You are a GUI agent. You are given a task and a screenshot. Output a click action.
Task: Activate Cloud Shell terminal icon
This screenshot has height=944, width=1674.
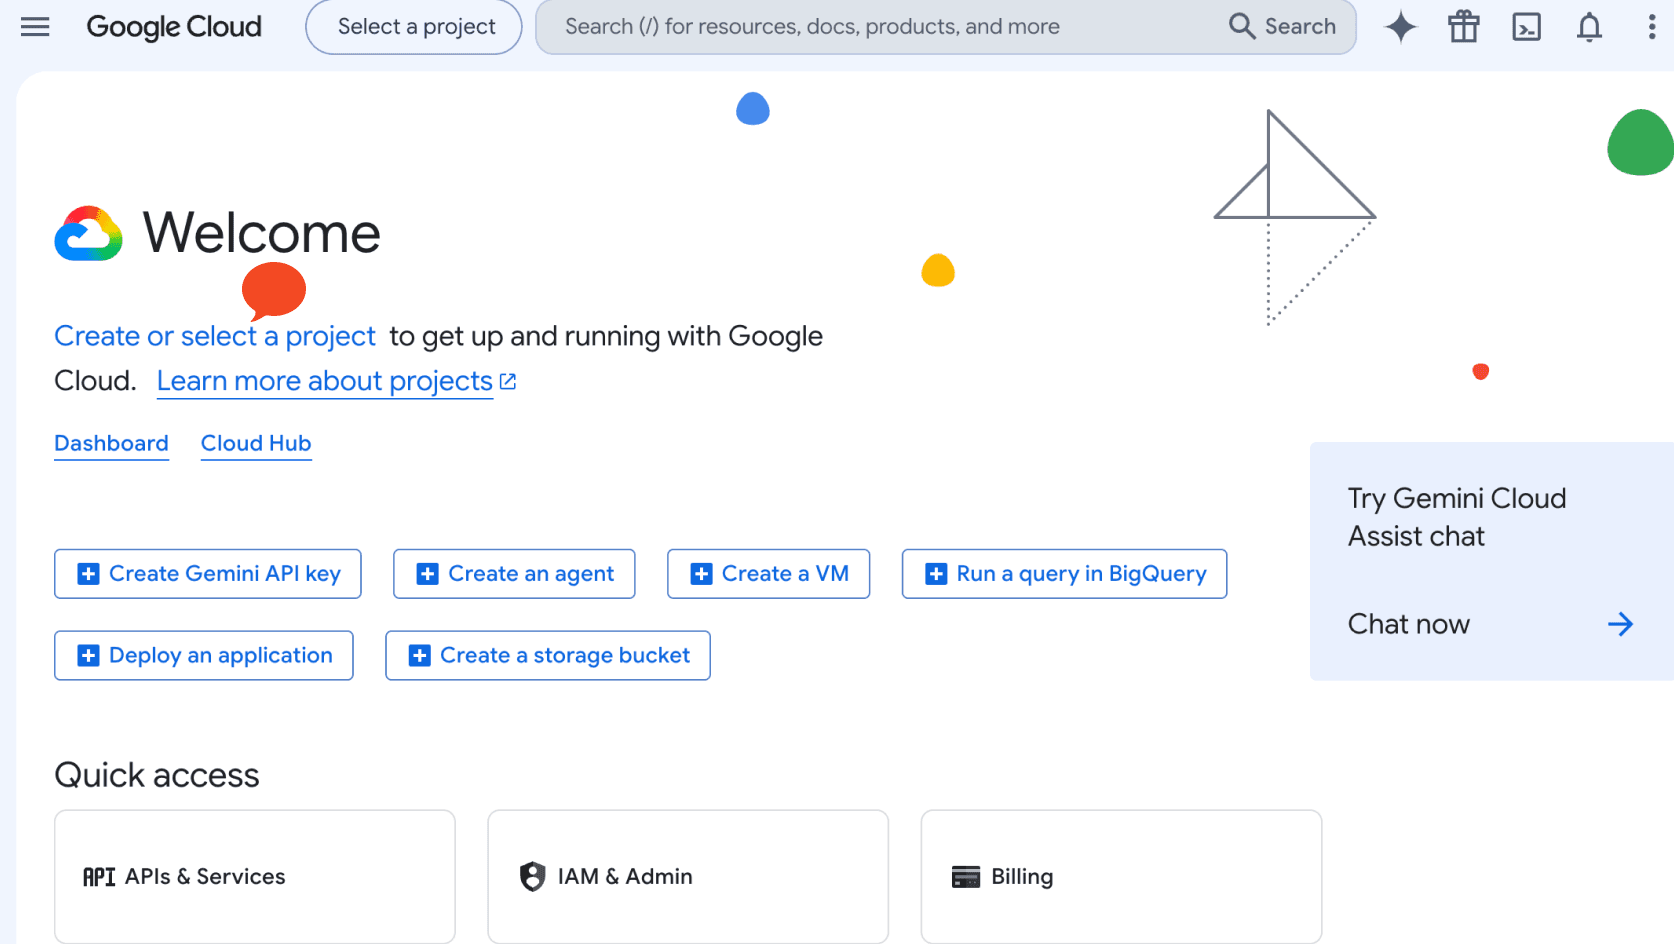point(1527,27)
